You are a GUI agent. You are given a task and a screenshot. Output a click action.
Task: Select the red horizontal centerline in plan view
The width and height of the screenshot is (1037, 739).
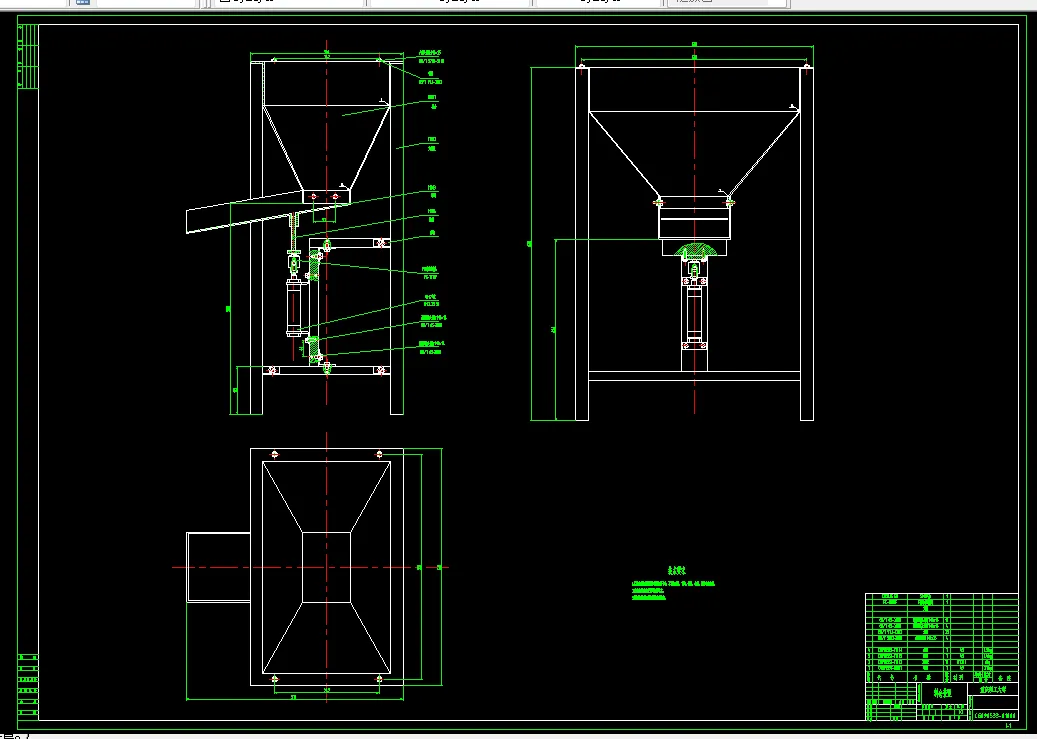tap(310, 567)
